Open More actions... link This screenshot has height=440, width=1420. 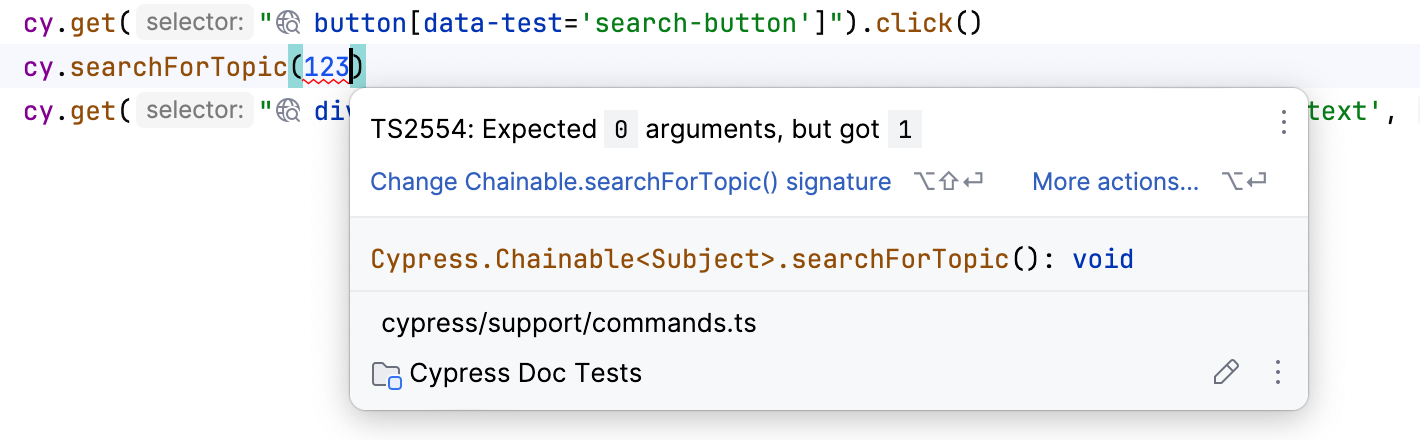pyautogui.click(x=1115, y=182)
